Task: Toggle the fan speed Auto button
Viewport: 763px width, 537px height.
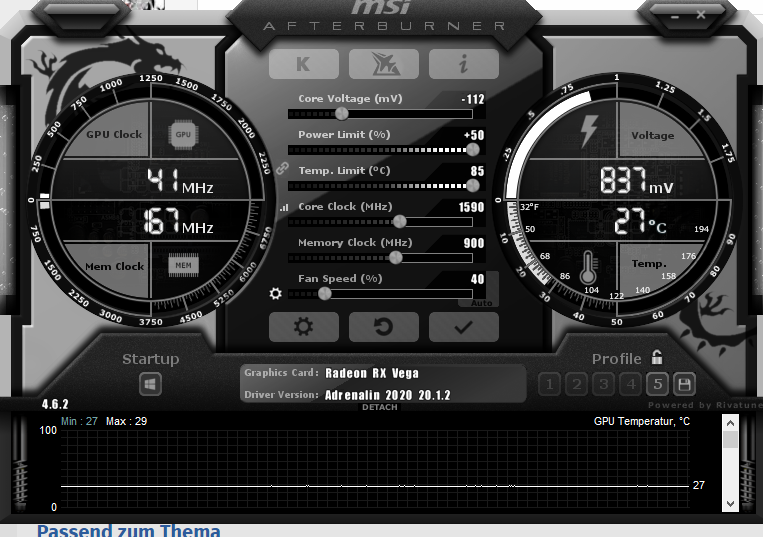Action: [x=481, y=303]
